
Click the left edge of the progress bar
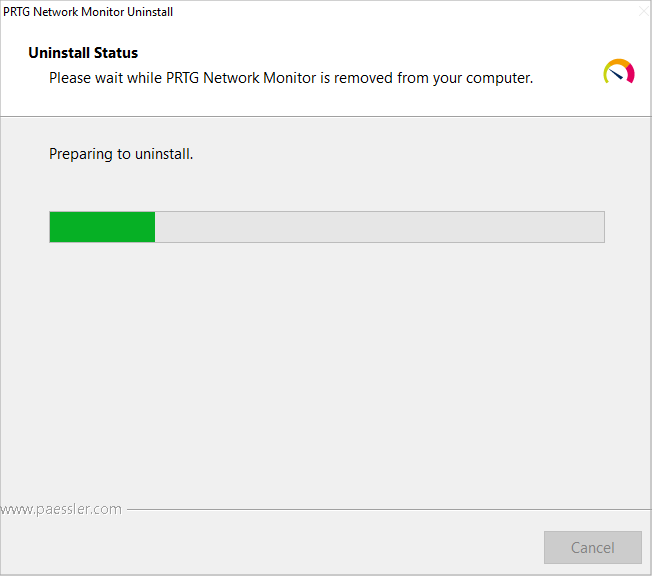52,227
